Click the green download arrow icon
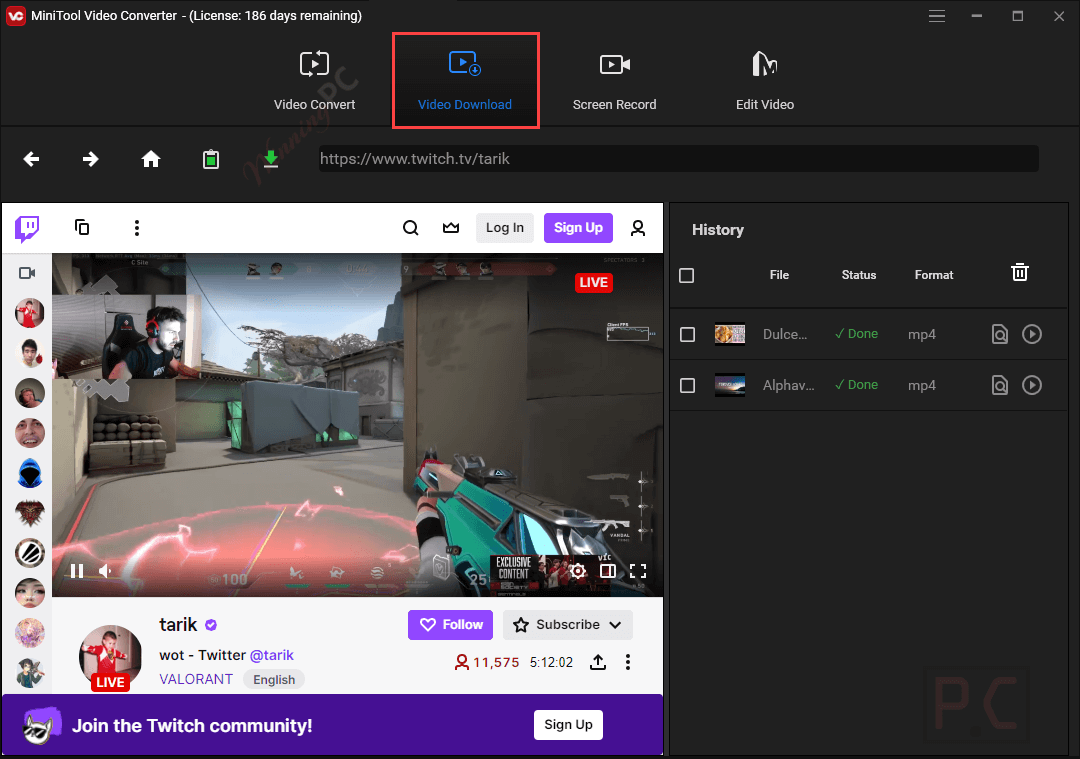 click(x=270, y=159)
